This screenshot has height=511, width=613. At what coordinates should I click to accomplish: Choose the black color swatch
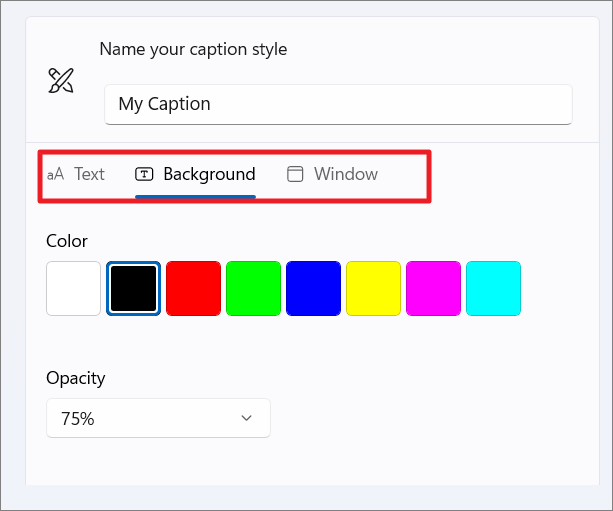click(133, 289)
